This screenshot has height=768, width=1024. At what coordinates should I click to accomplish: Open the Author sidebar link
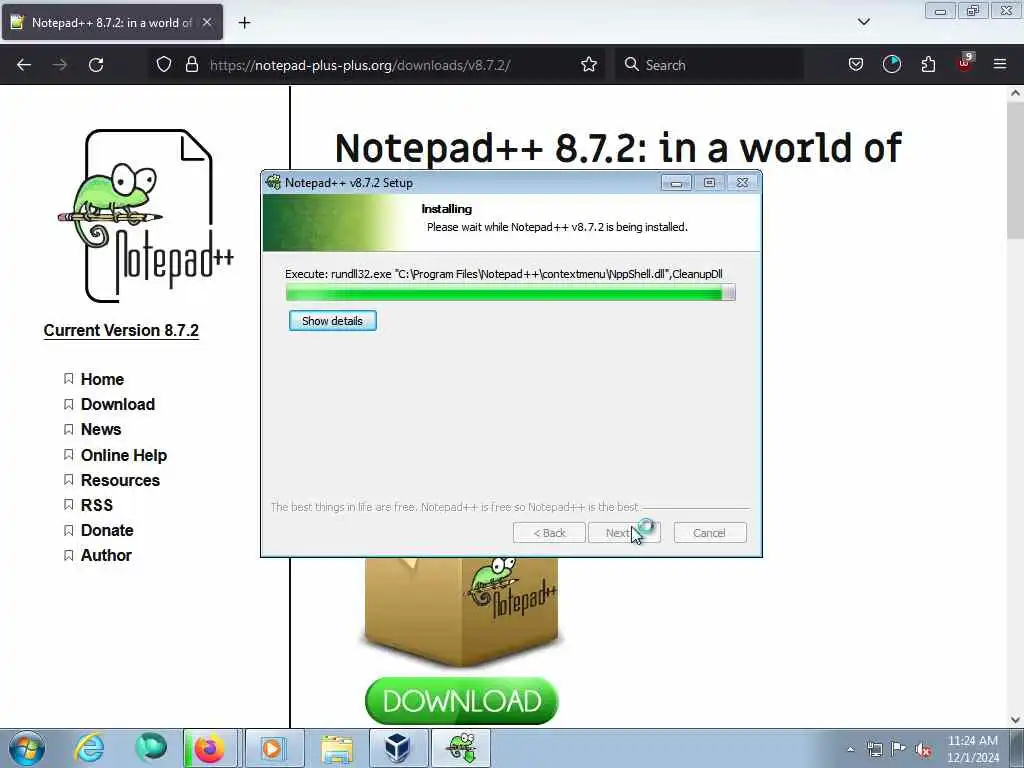pyautogui.click(x=106, y=555)
